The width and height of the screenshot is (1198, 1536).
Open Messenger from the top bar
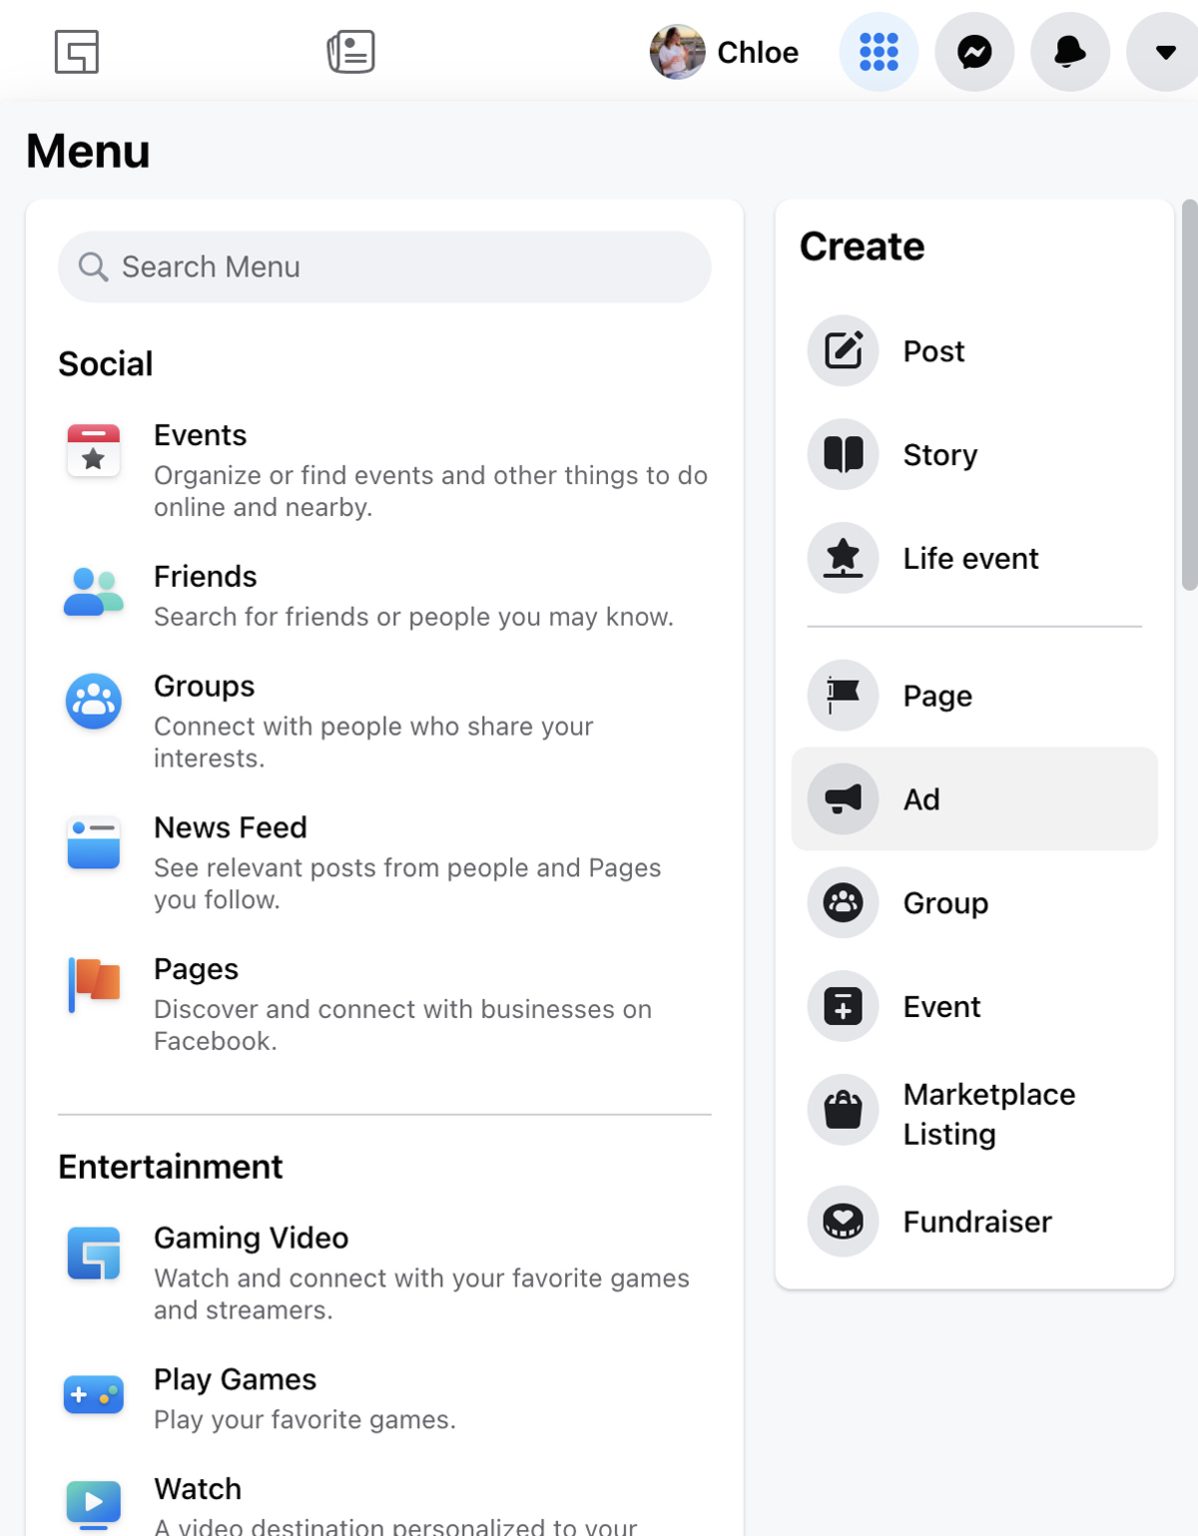[x=974, y=52]
